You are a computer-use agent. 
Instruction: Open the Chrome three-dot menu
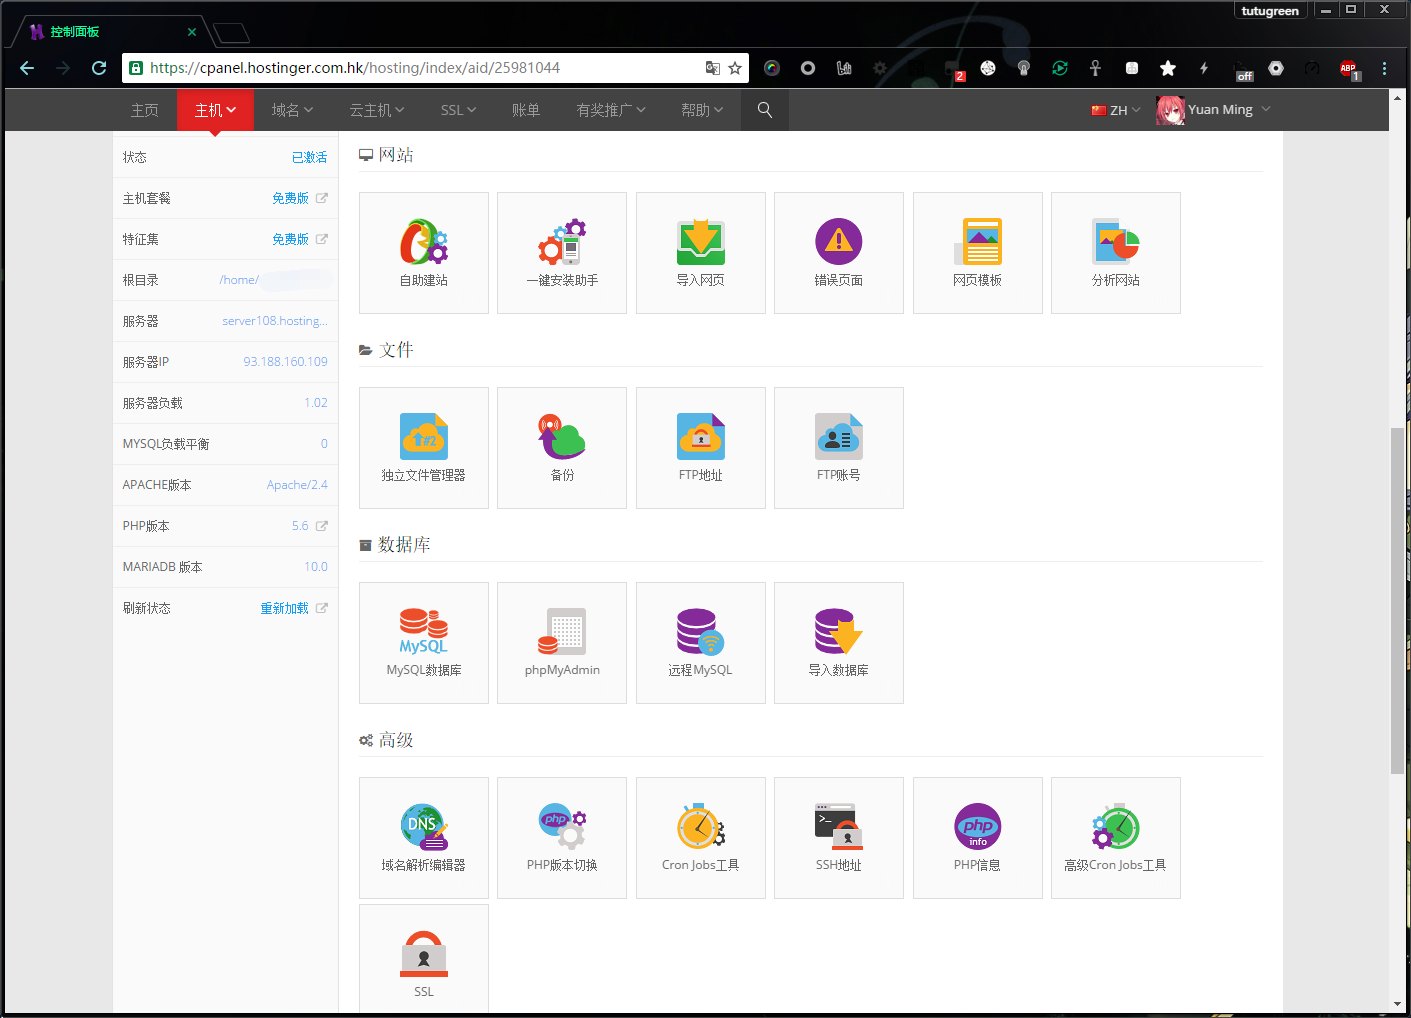click(1384, 68)
